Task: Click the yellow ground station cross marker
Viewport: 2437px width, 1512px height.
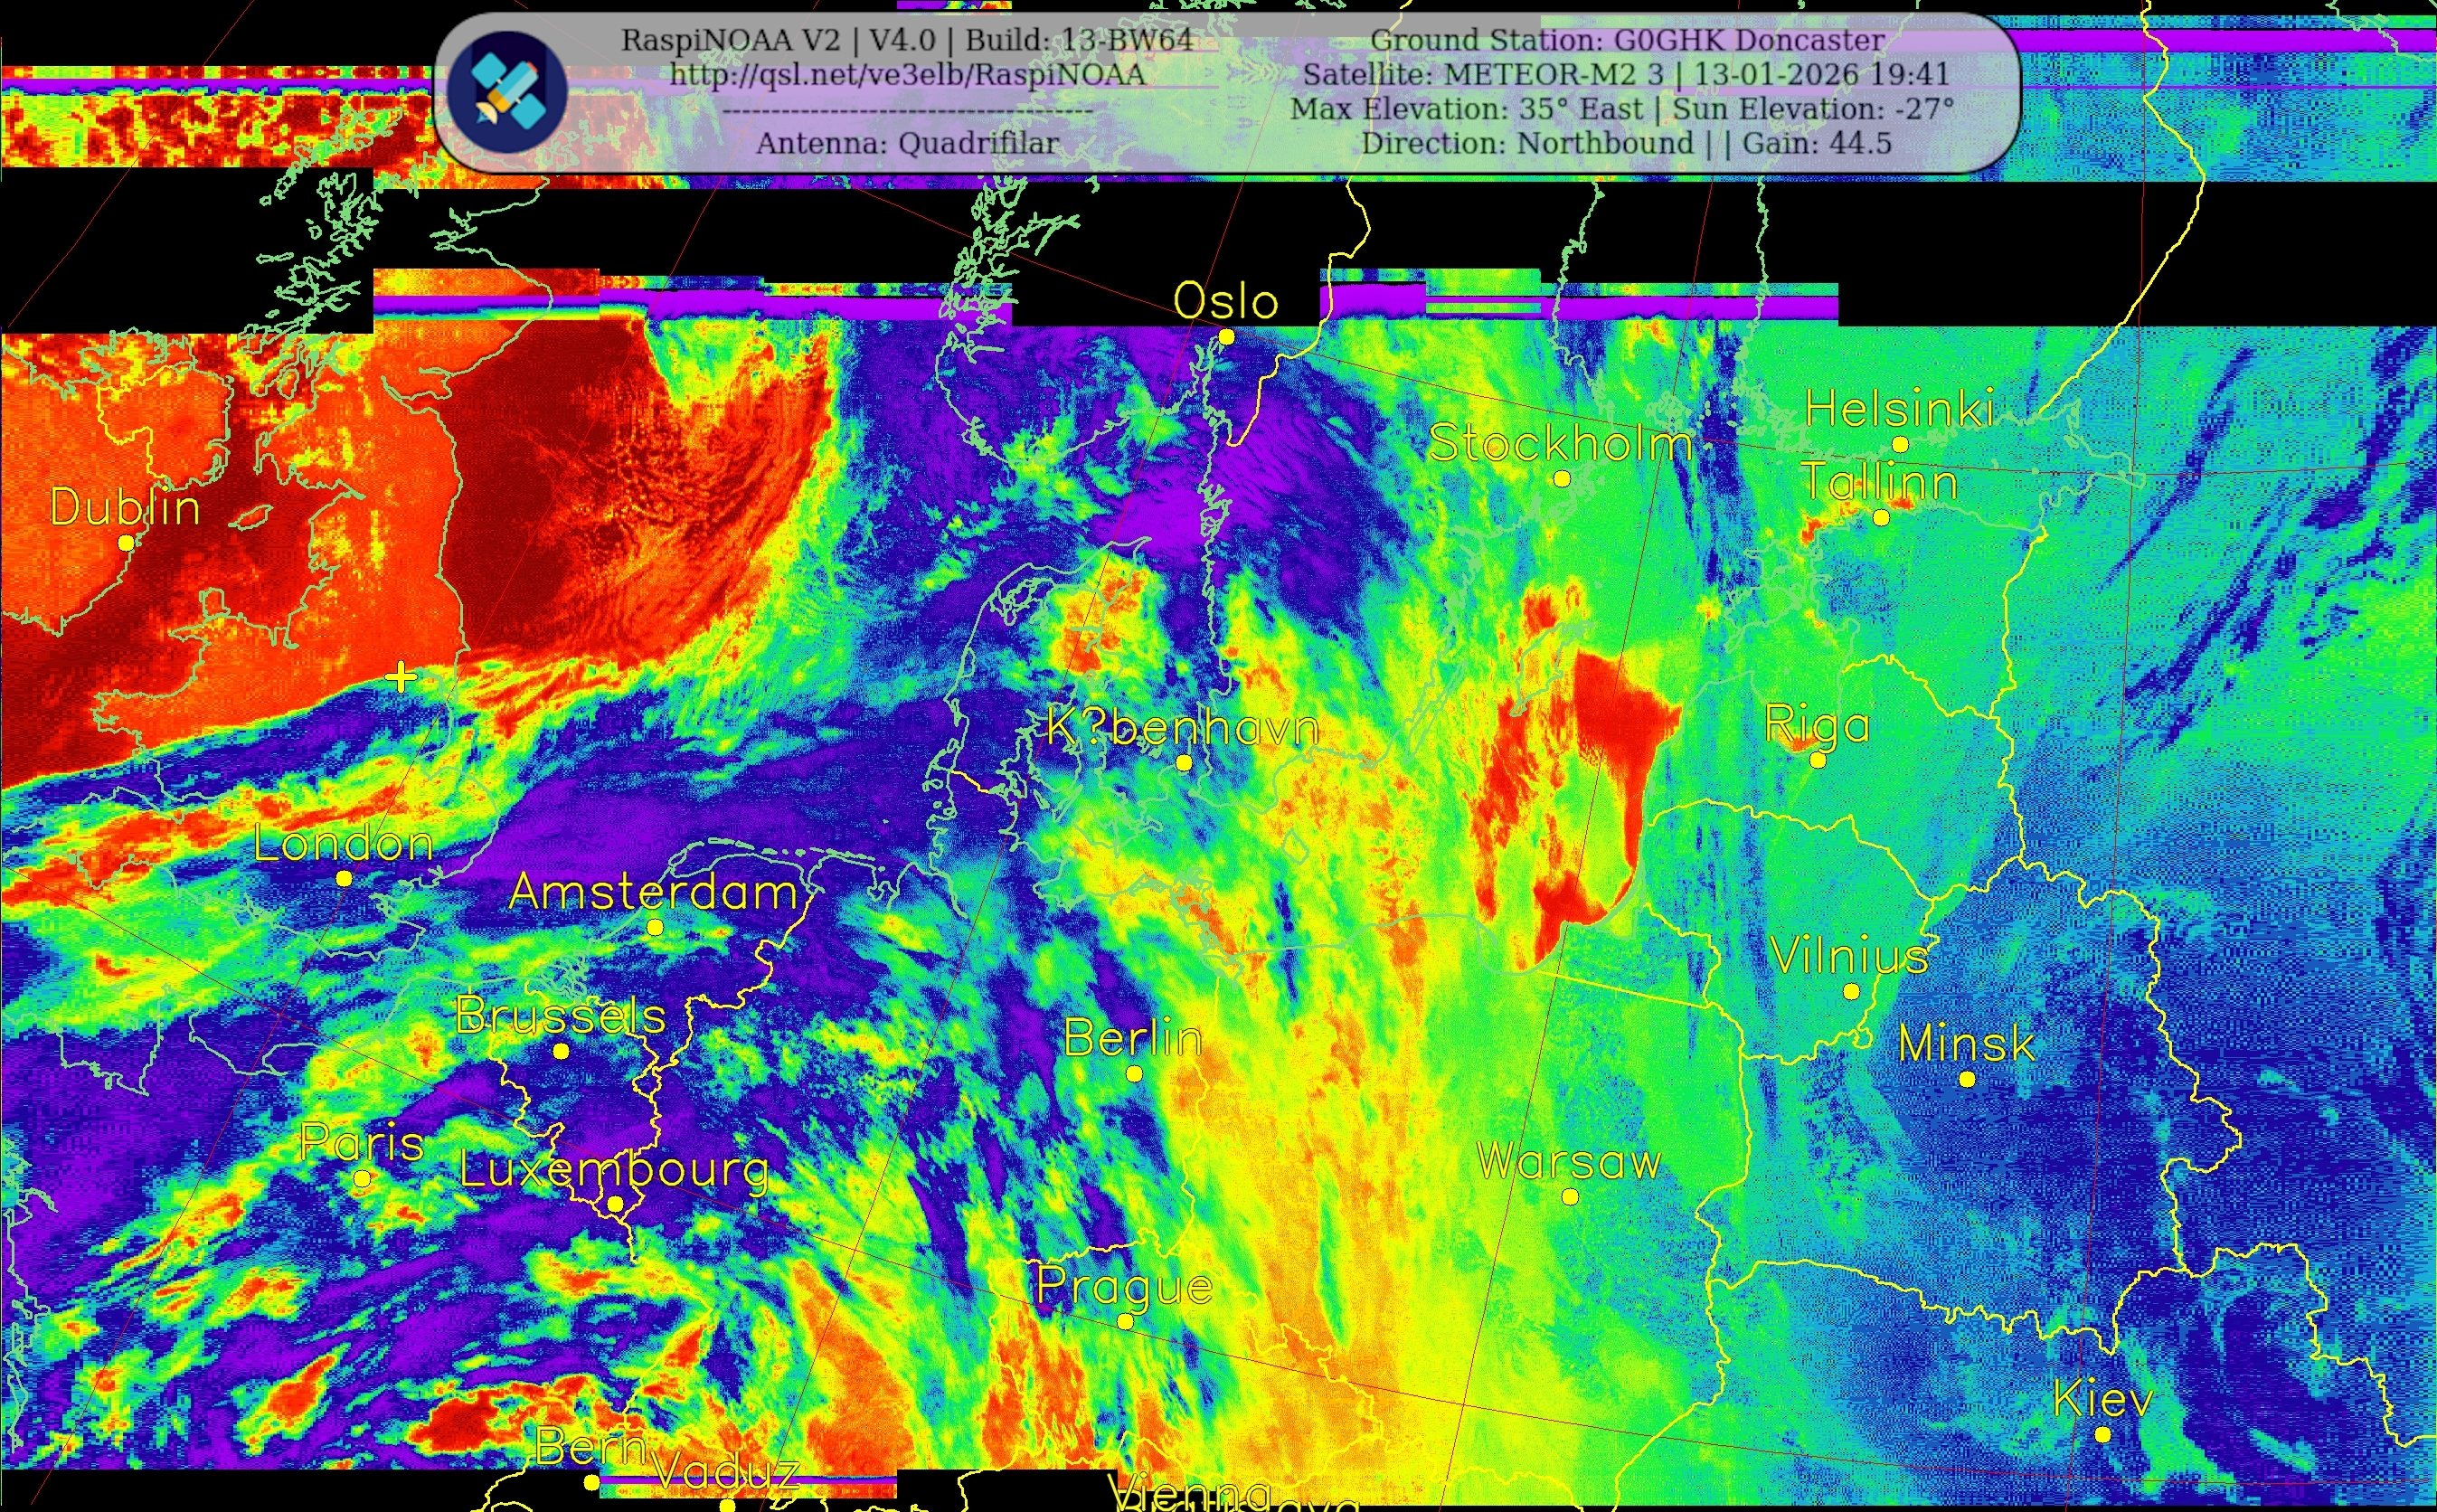Action: click(401, 677)
